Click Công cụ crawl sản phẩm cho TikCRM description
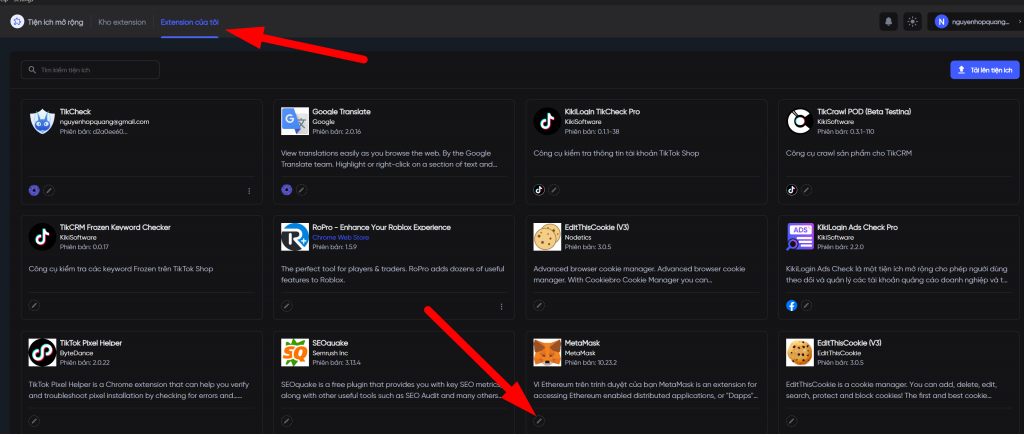The image size is (1024, 434). (848, 153)
